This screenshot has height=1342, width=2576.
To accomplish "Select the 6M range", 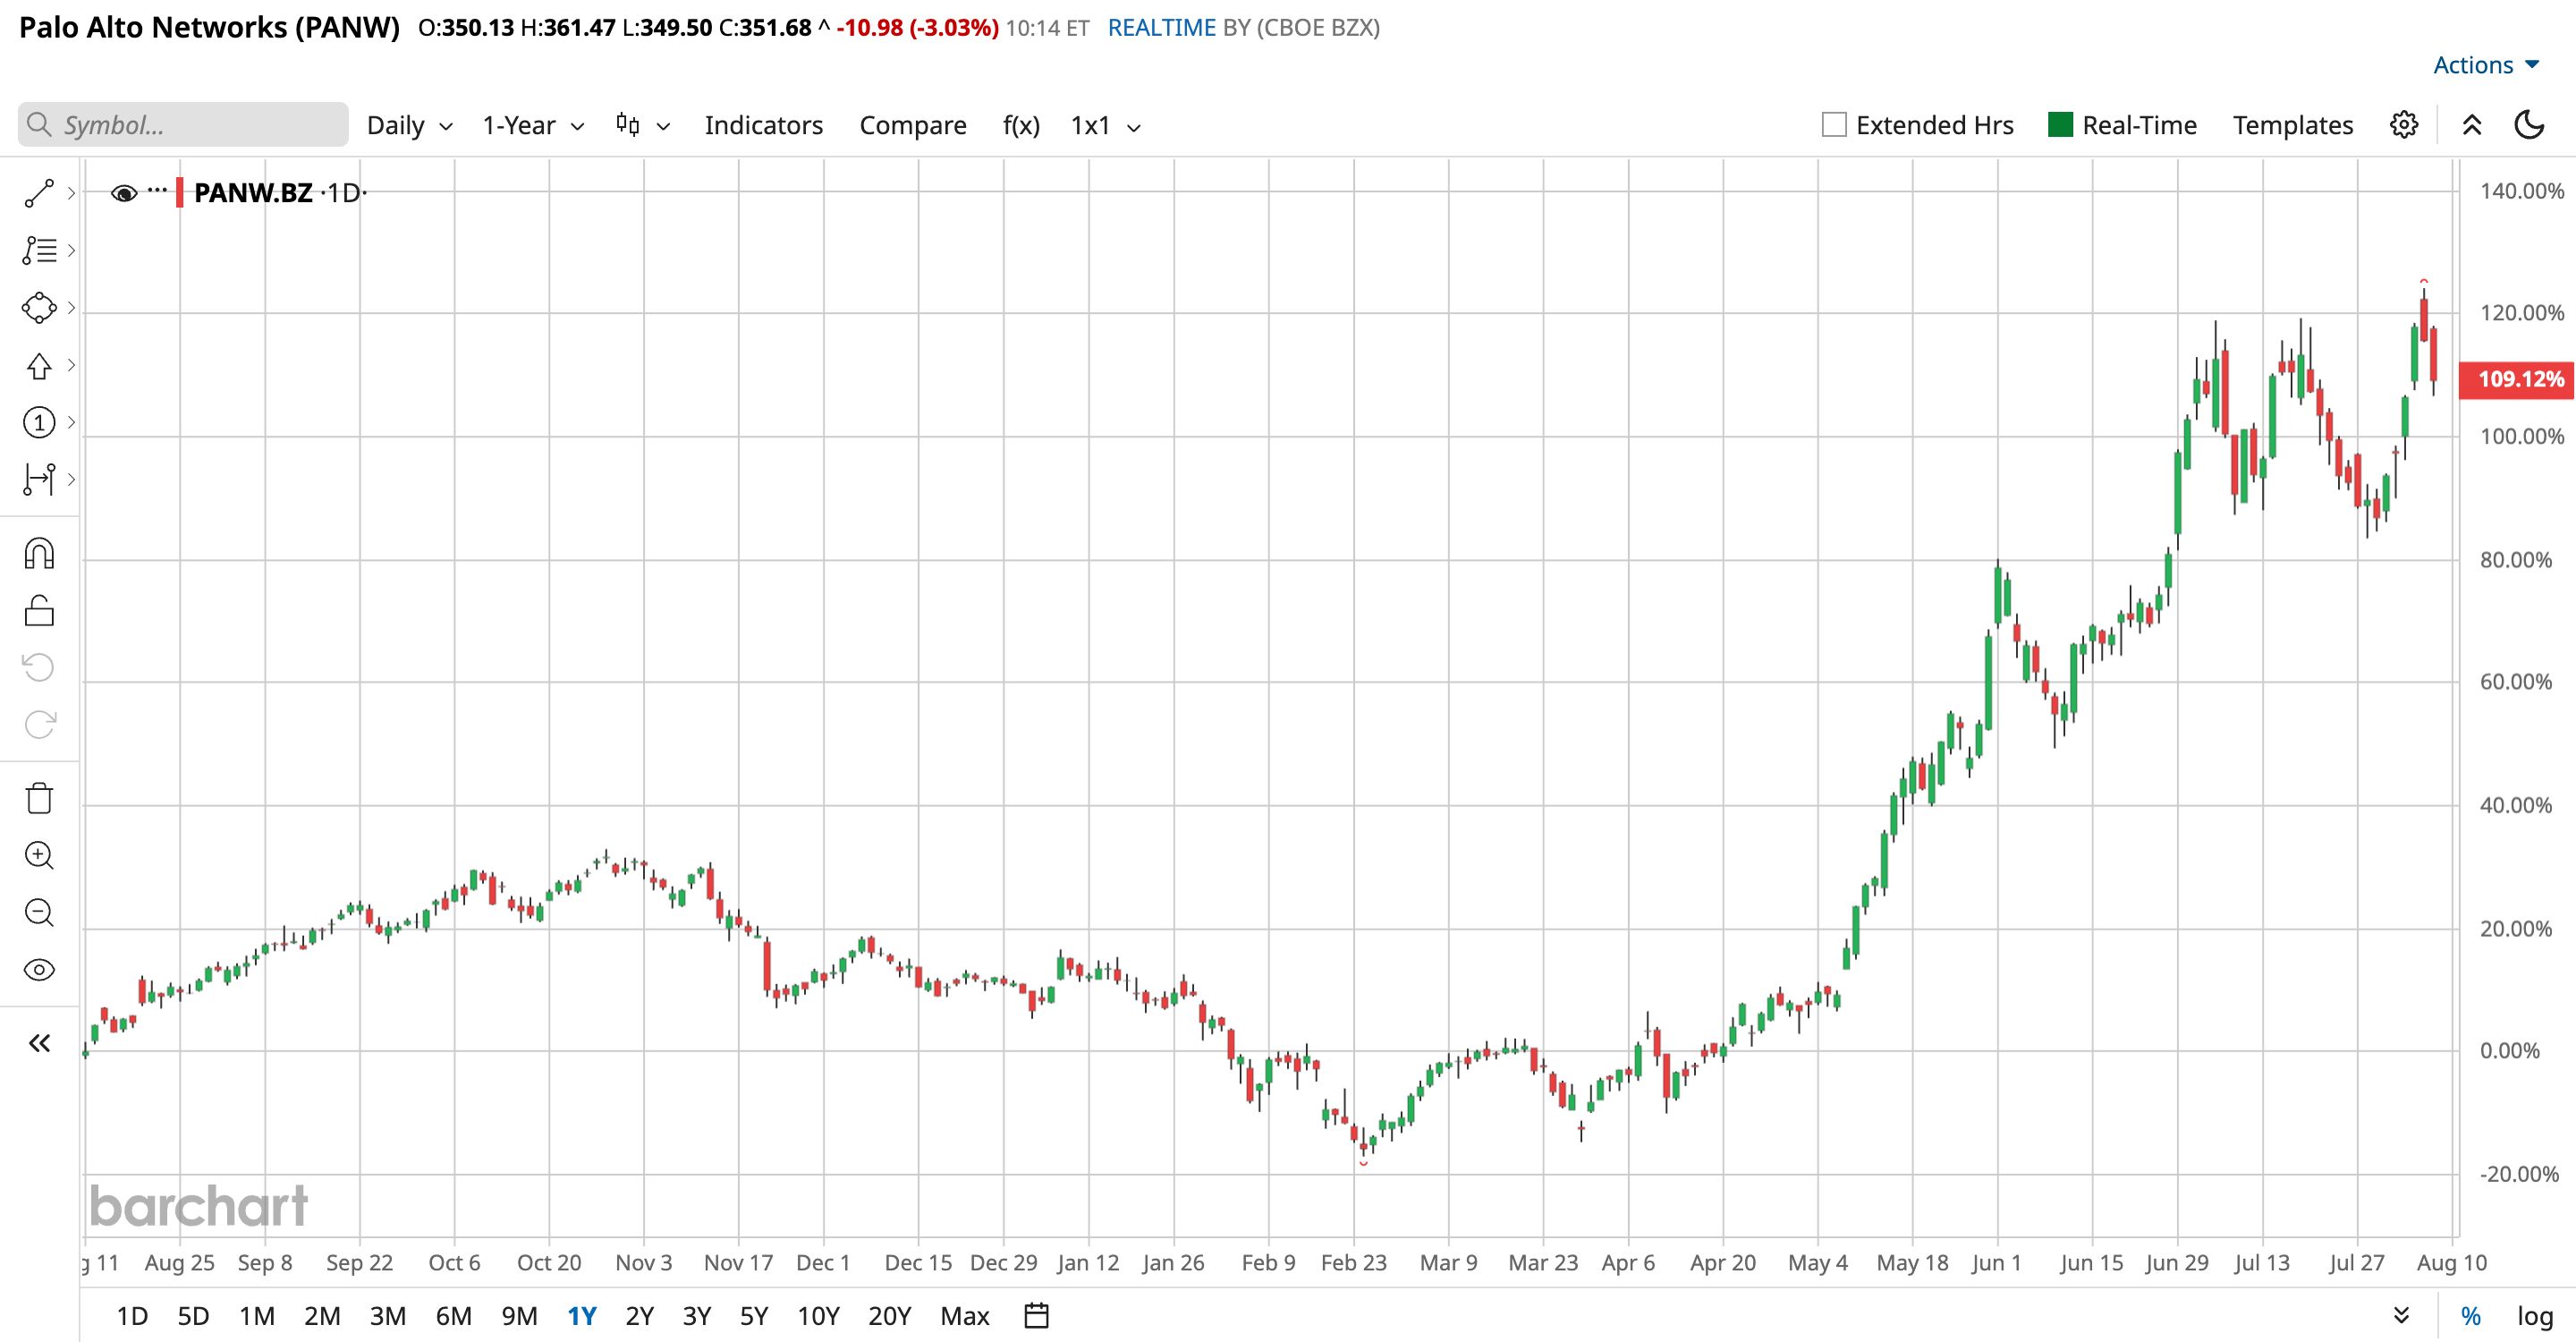I will coord(454,1316).
